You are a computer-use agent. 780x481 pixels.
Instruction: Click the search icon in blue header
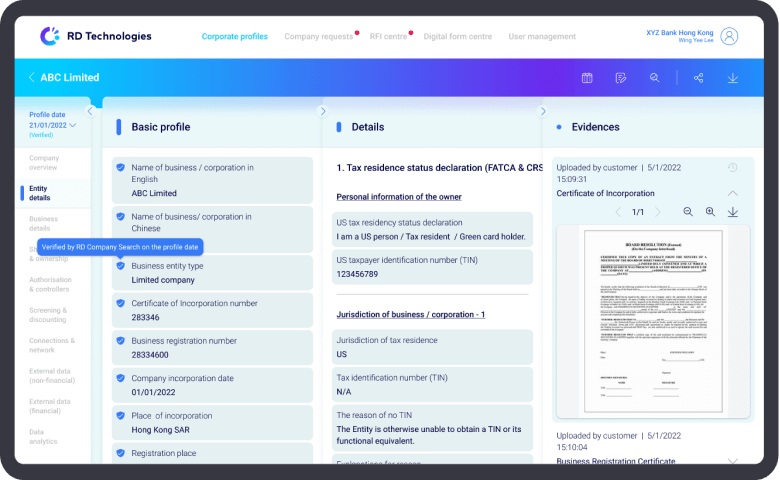(x=654, y=78)
